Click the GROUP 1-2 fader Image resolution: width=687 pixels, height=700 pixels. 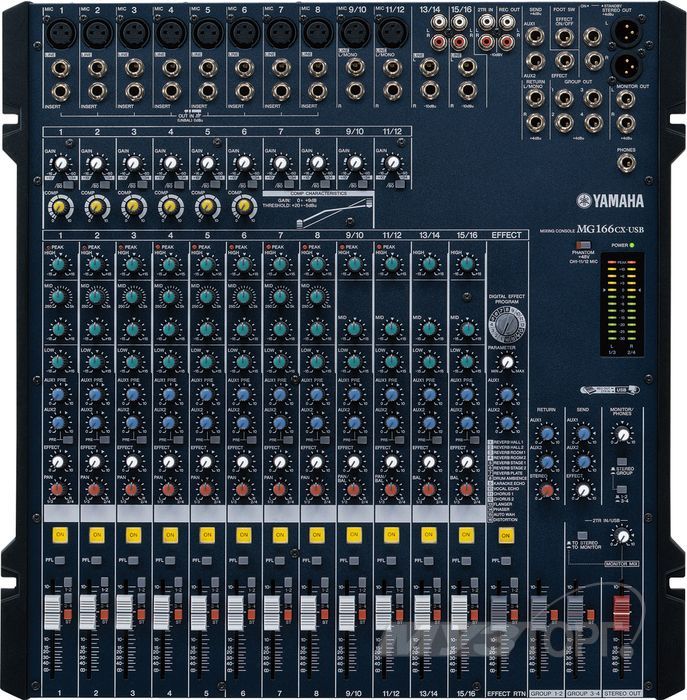point(538,612)
